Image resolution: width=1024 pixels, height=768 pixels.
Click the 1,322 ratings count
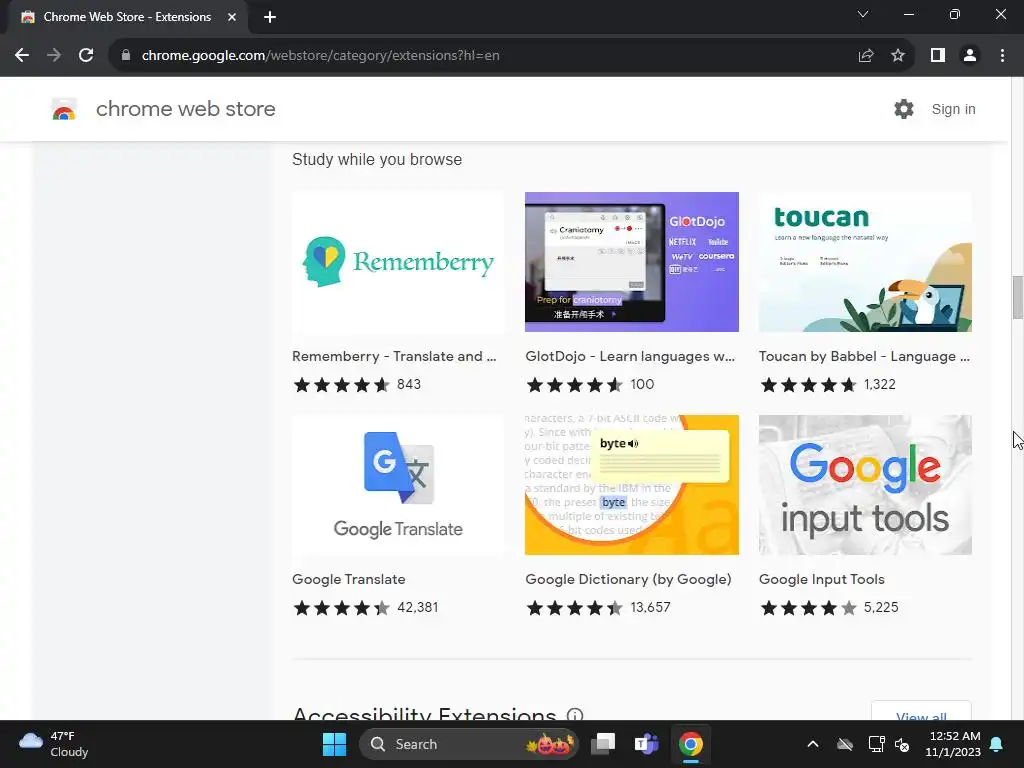point(880,385)
